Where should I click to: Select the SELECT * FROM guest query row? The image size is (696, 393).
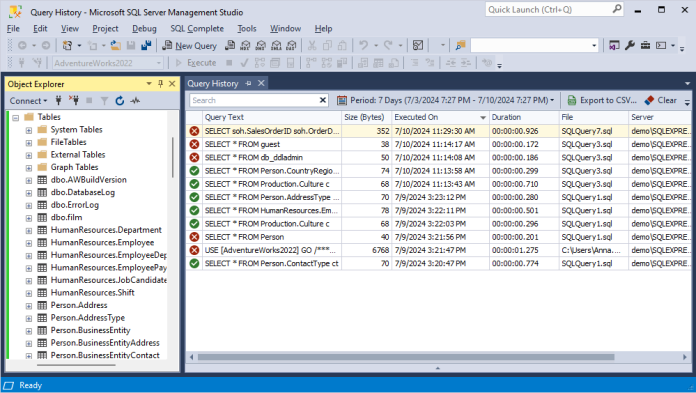coord(438,144)
